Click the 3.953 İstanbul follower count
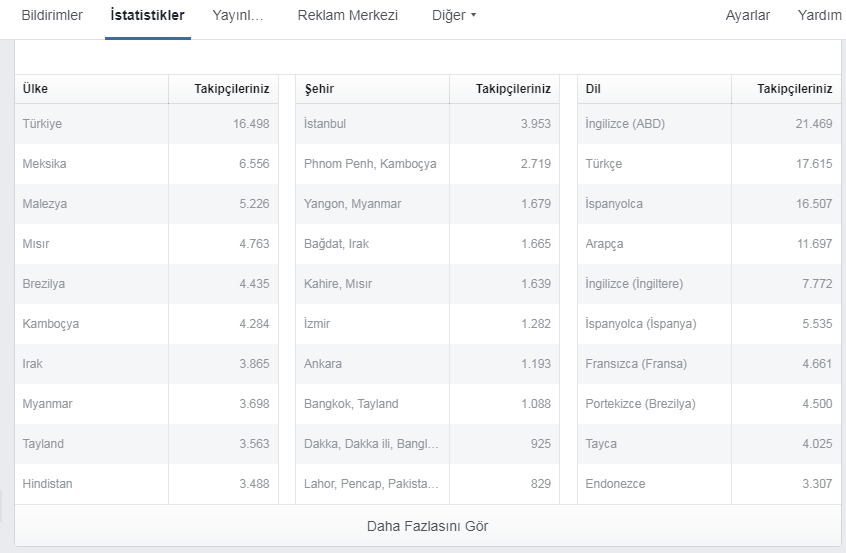Image resolution: width=846 pixels, height=553 pixels. (x=536, y=124)
